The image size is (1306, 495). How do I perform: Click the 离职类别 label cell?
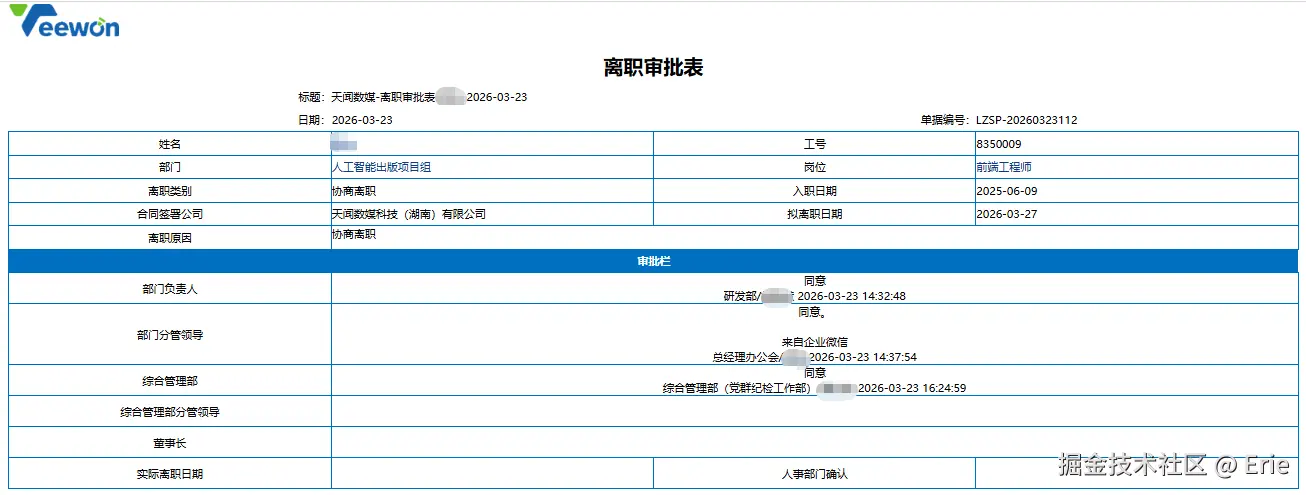pyautogui.click(x=170, y=191)
